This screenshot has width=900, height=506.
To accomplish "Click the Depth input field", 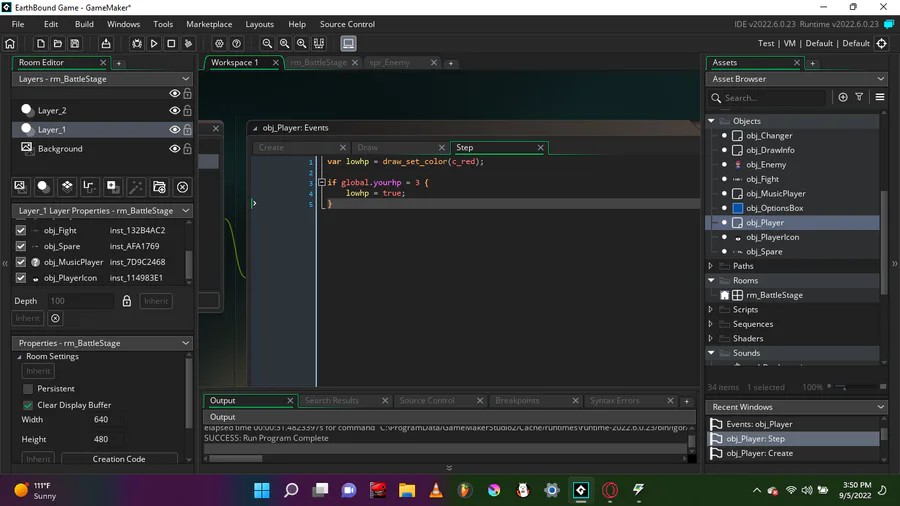I will pyautogui.click(x=80, y=301).
